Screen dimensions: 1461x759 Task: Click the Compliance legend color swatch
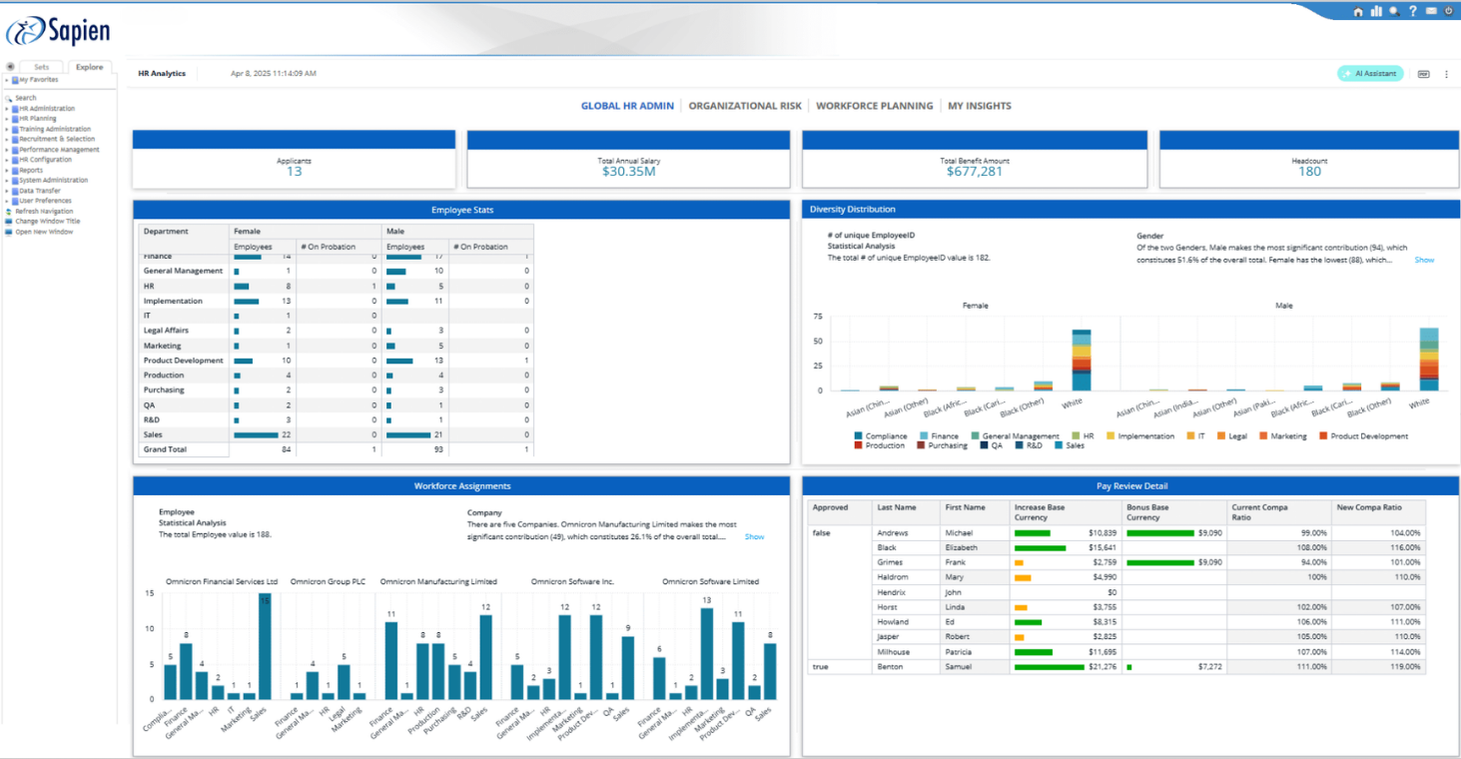858,436
